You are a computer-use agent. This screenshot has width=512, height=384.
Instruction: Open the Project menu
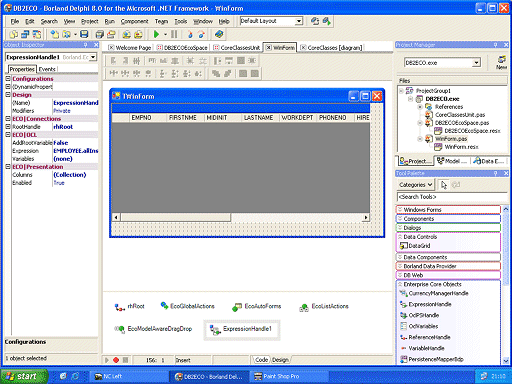point(90,21)
